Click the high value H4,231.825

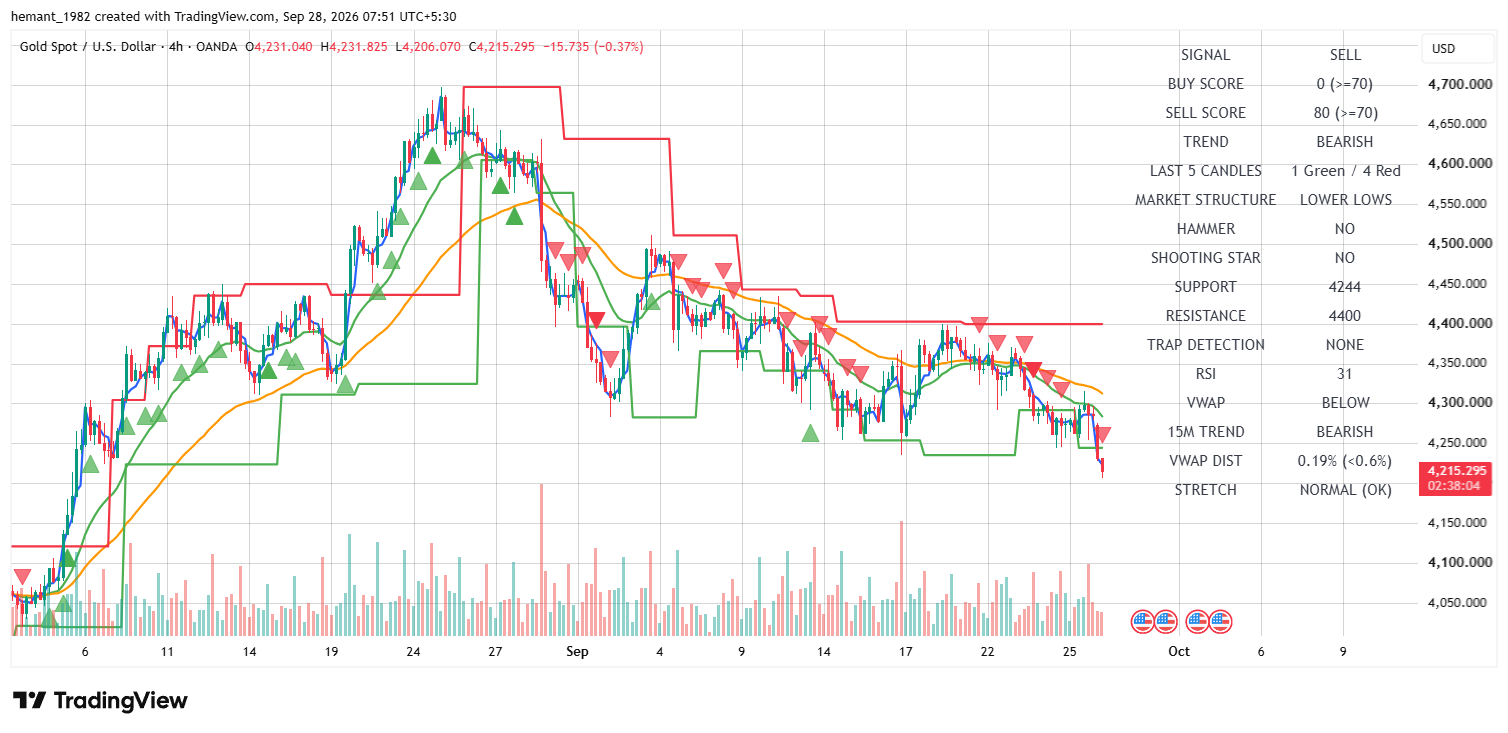coord(355,47)
